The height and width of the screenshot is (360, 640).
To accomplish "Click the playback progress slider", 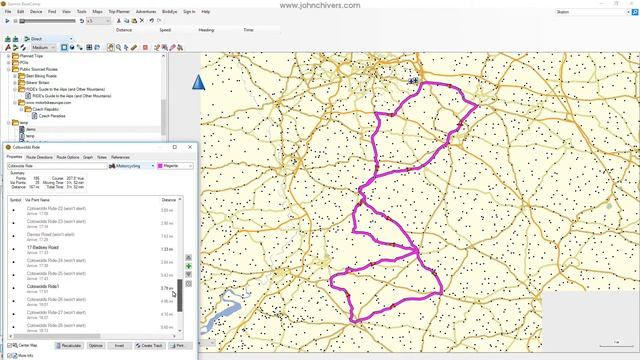I will (x=48, y=21).
